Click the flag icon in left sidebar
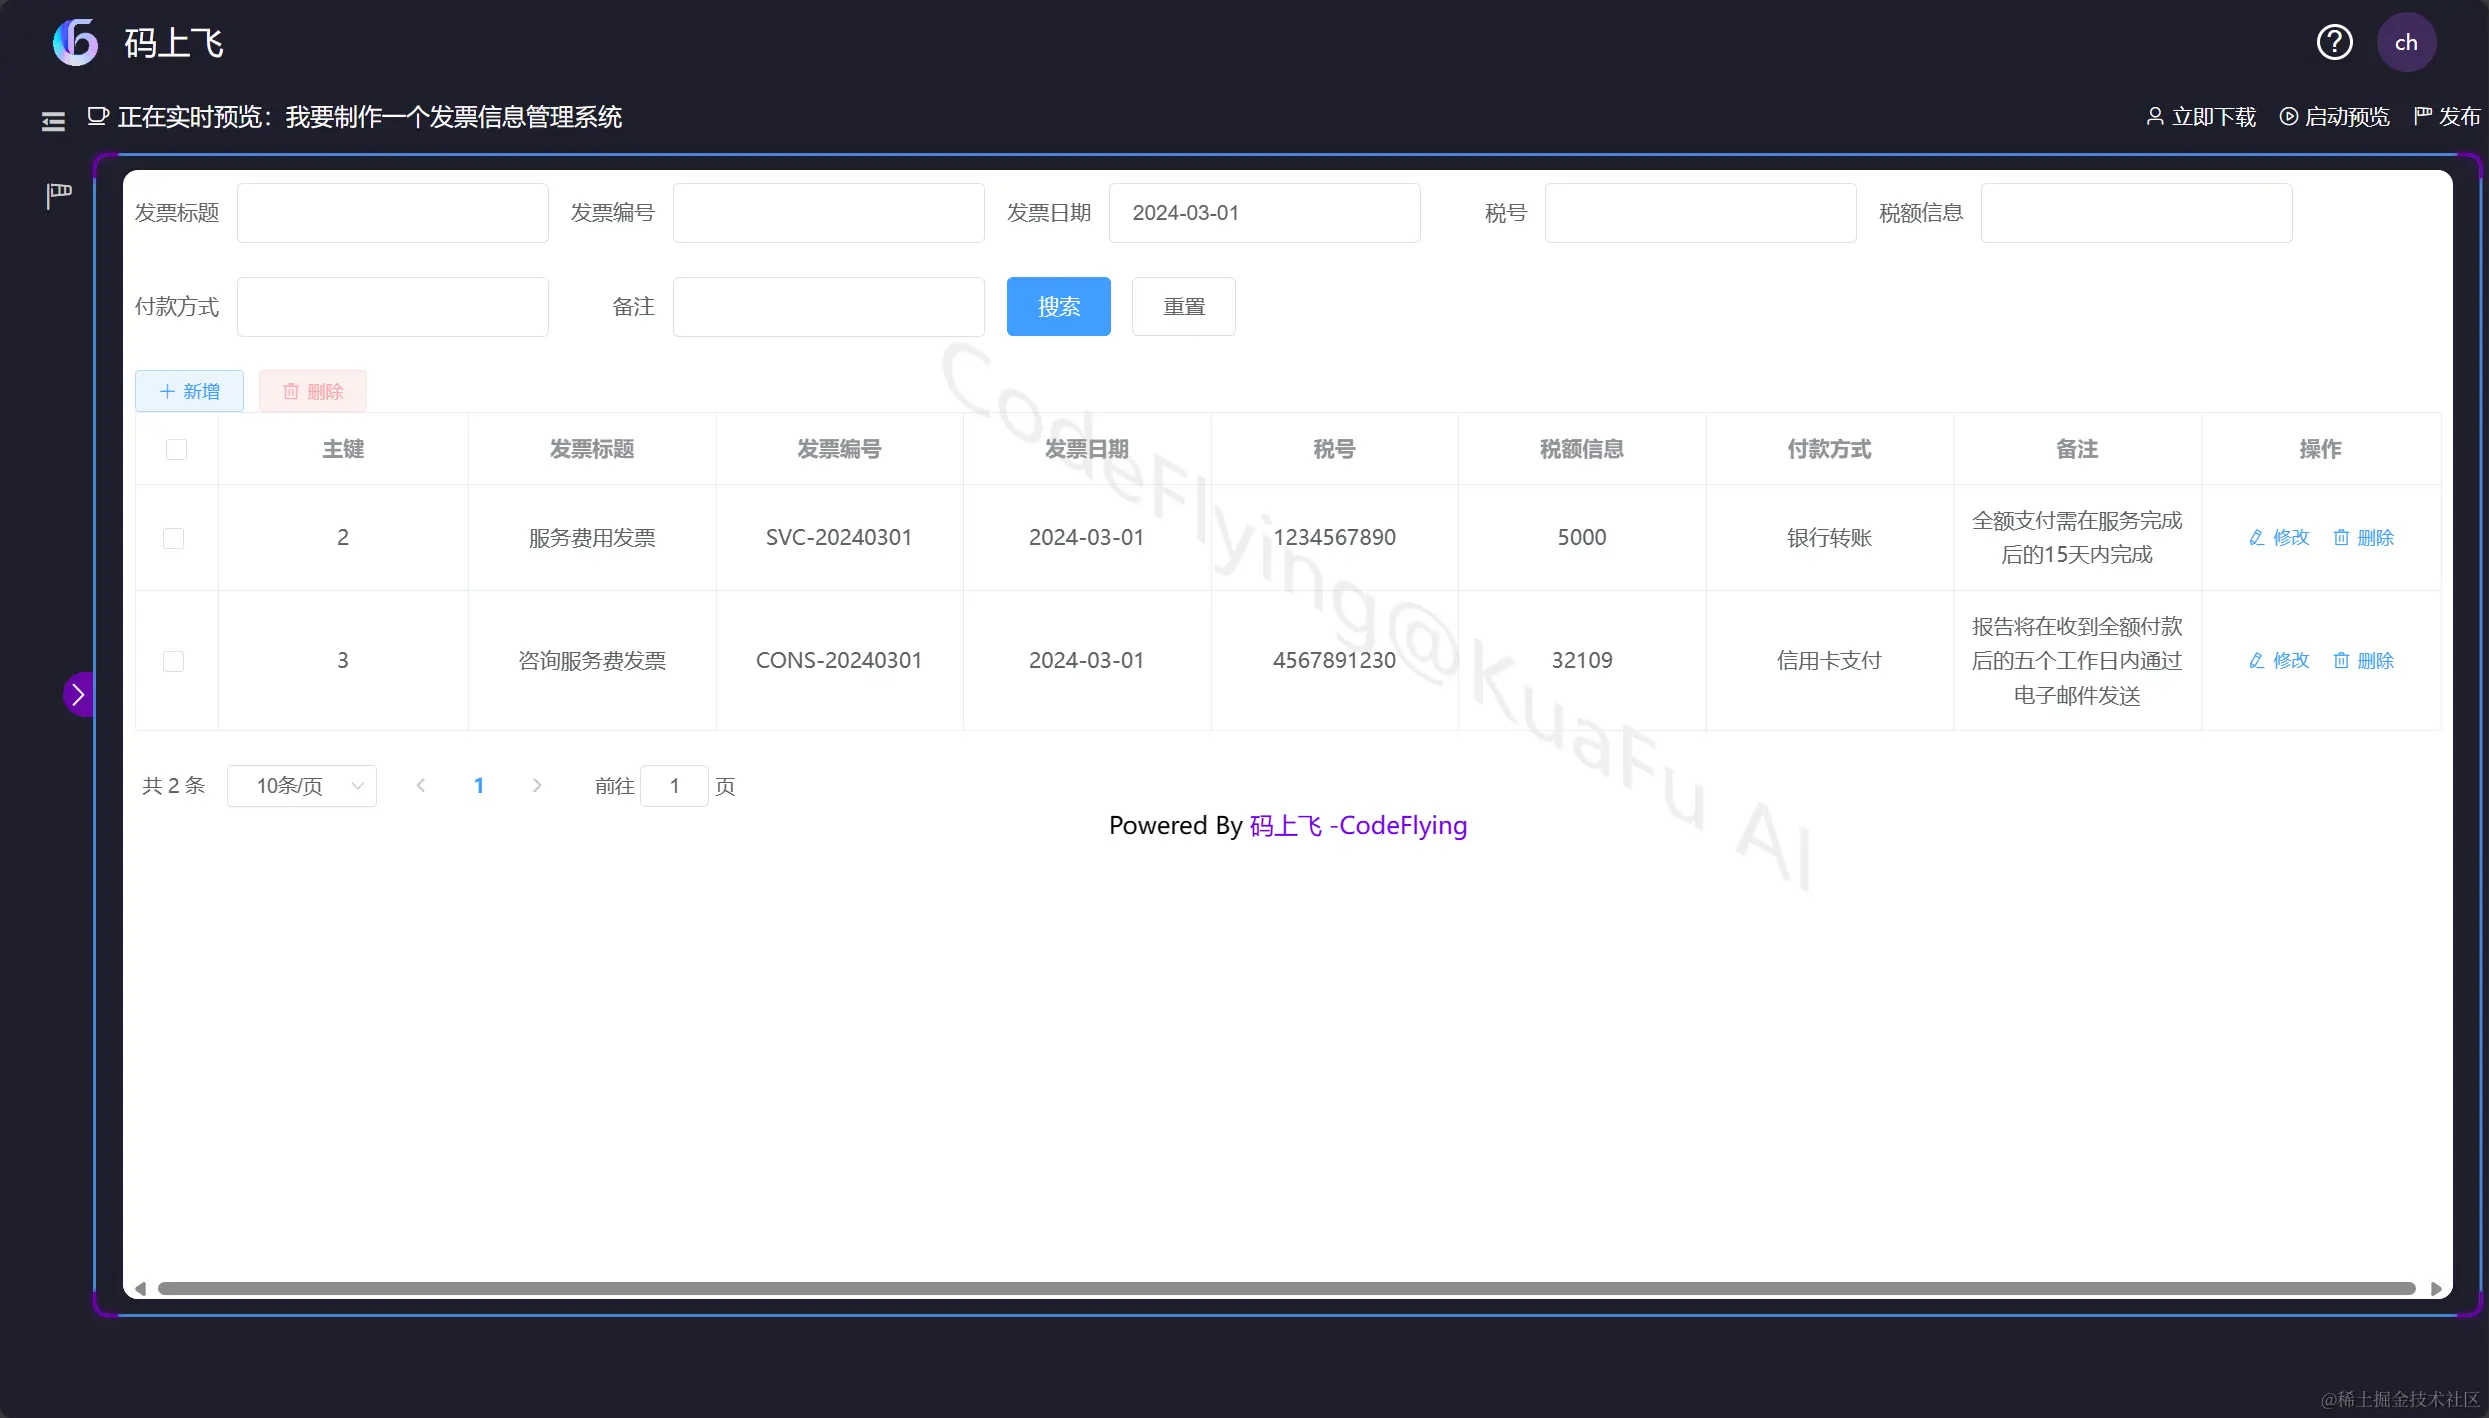 [x=59, y=195]
